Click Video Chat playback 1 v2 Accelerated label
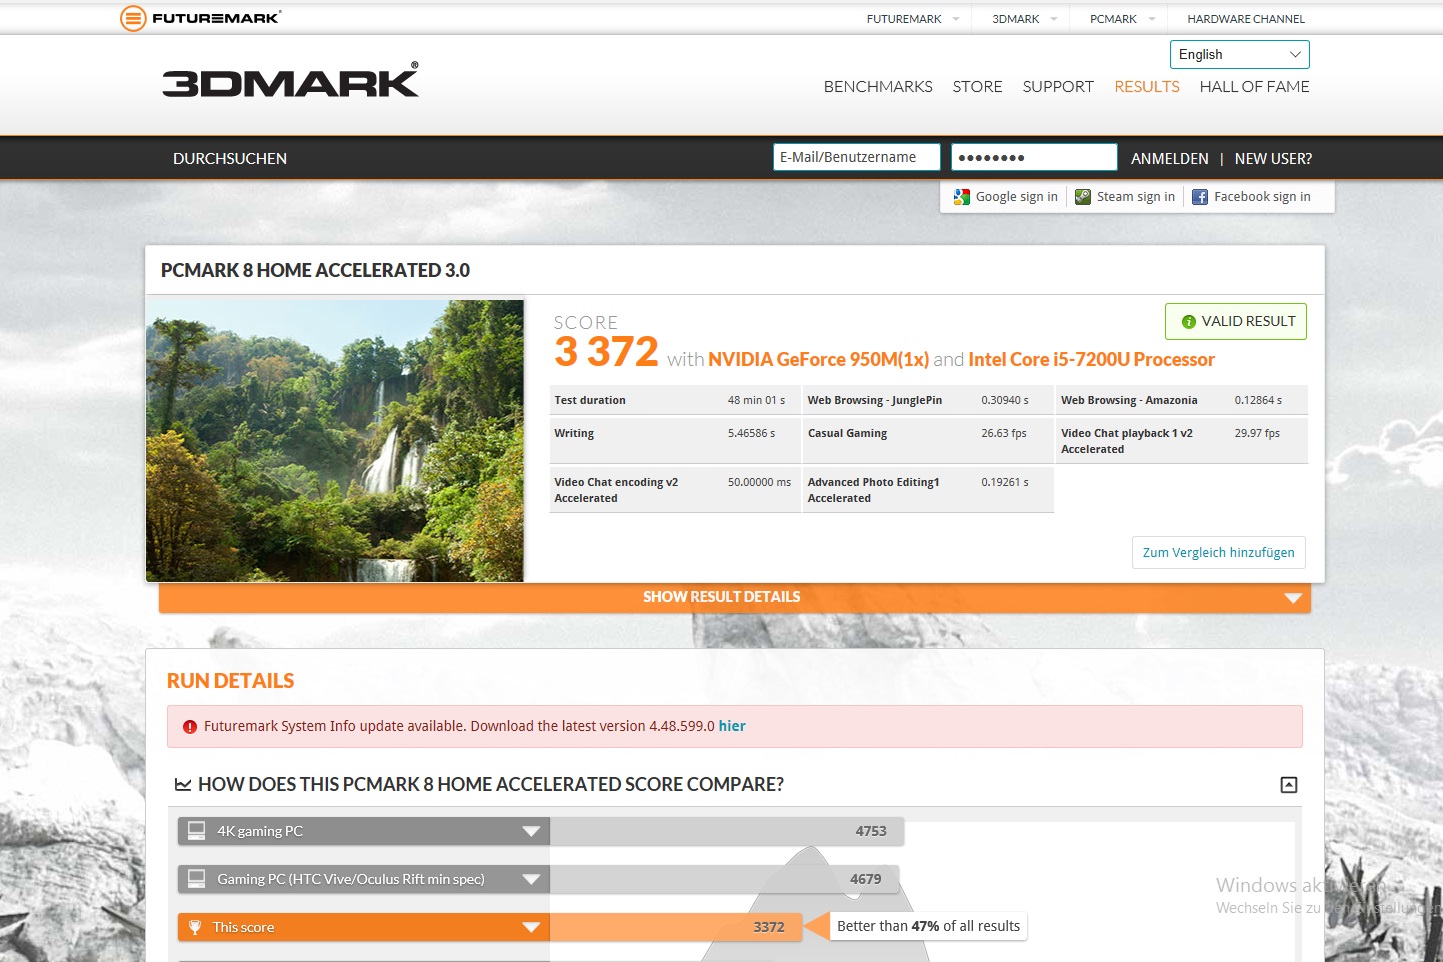This screenshot has width=1443, height=962. tap(1127, 441)
